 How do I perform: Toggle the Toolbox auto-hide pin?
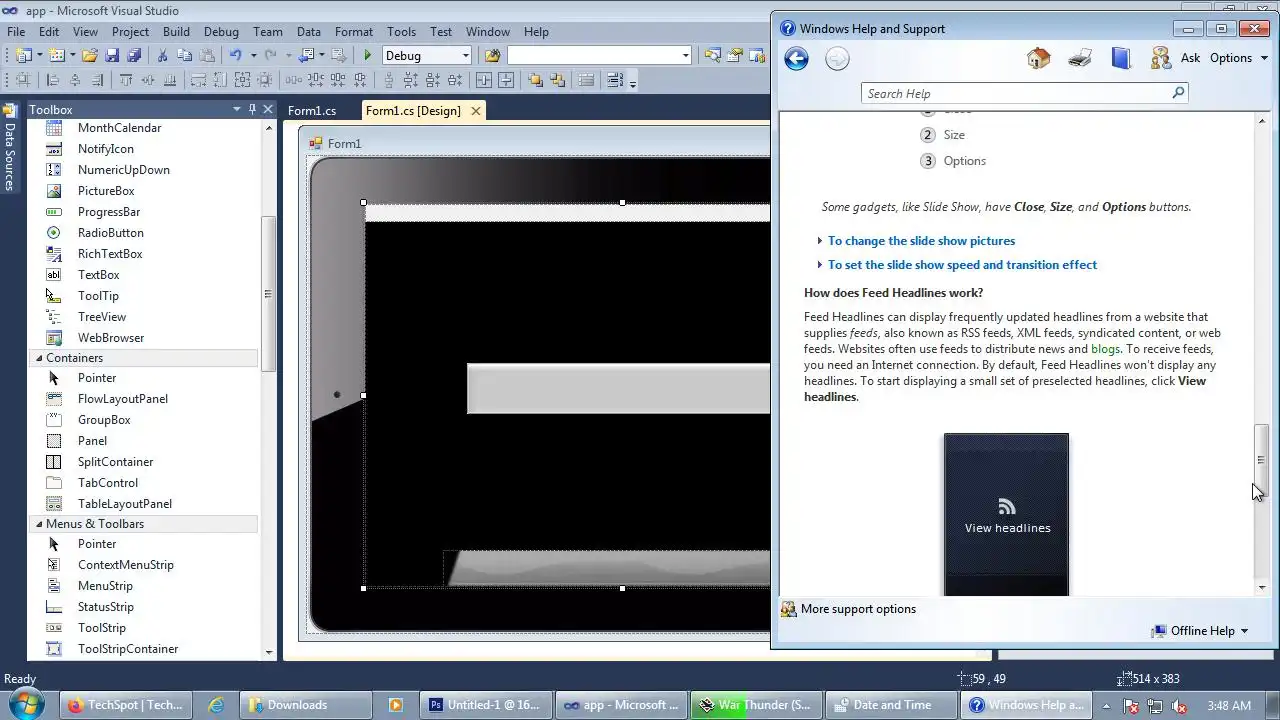click(x=252, y=109)
